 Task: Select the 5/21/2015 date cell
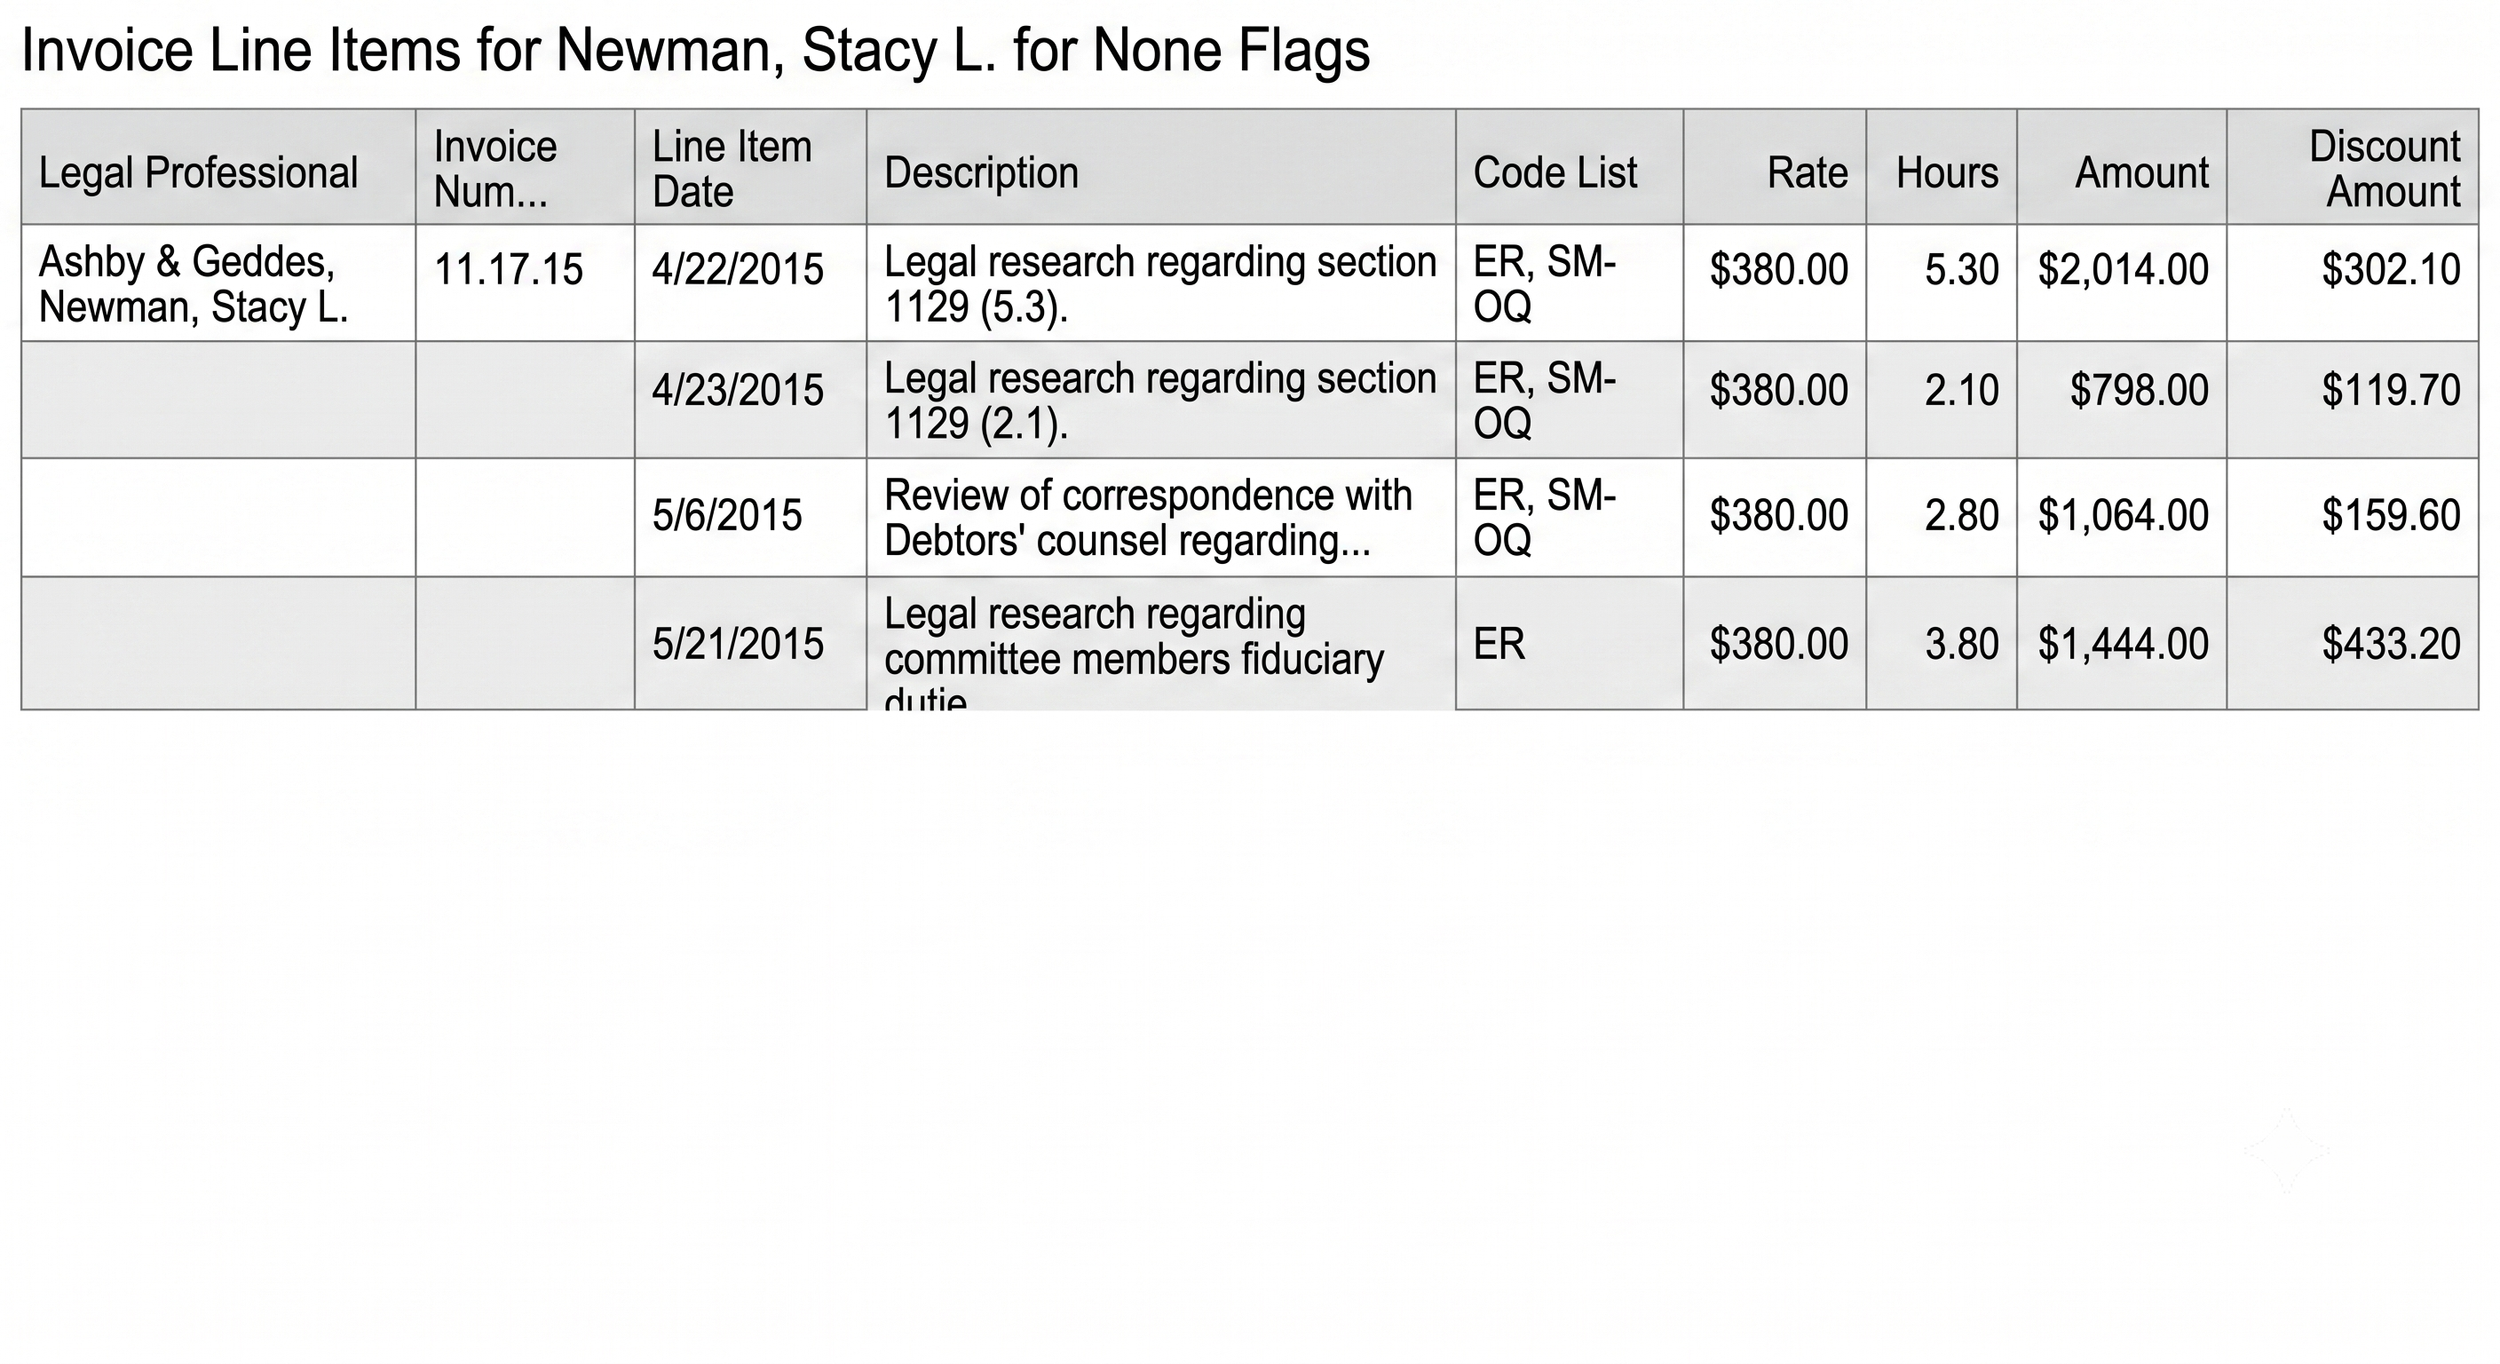[750, 643]
